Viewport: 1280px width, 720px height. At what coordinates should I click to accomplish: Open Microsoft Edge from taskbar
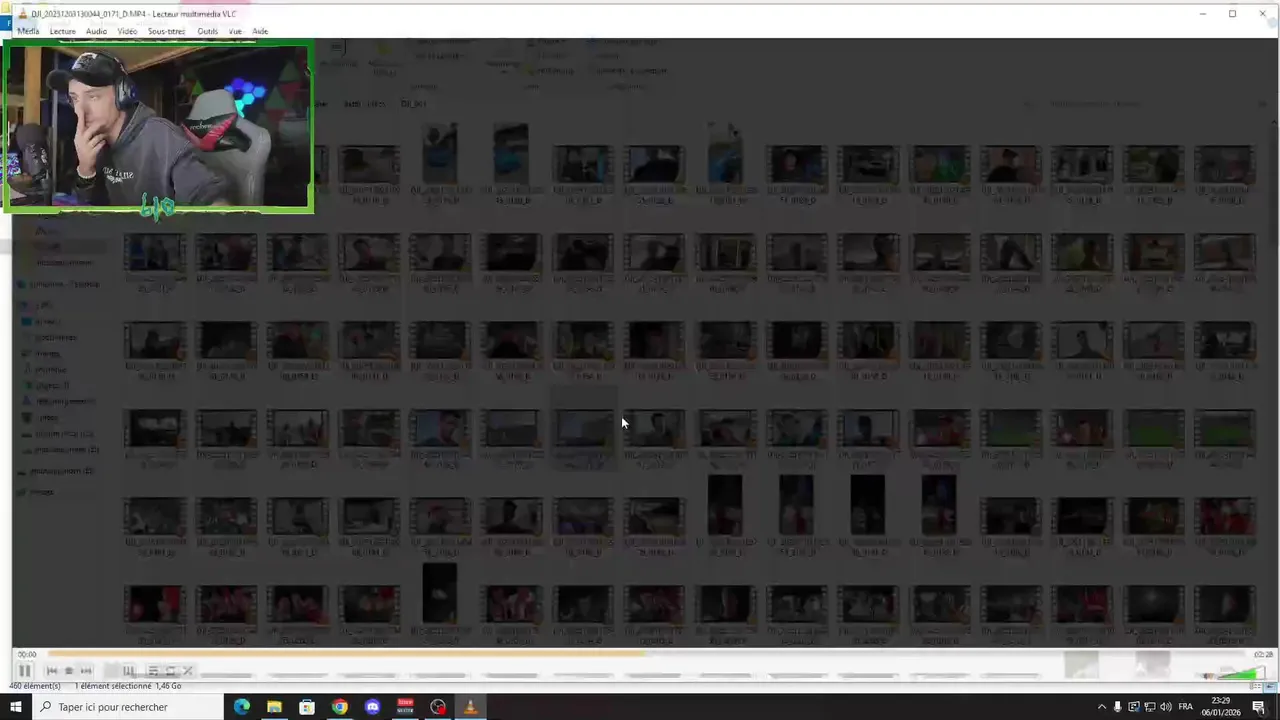click(x=242, y=707)
